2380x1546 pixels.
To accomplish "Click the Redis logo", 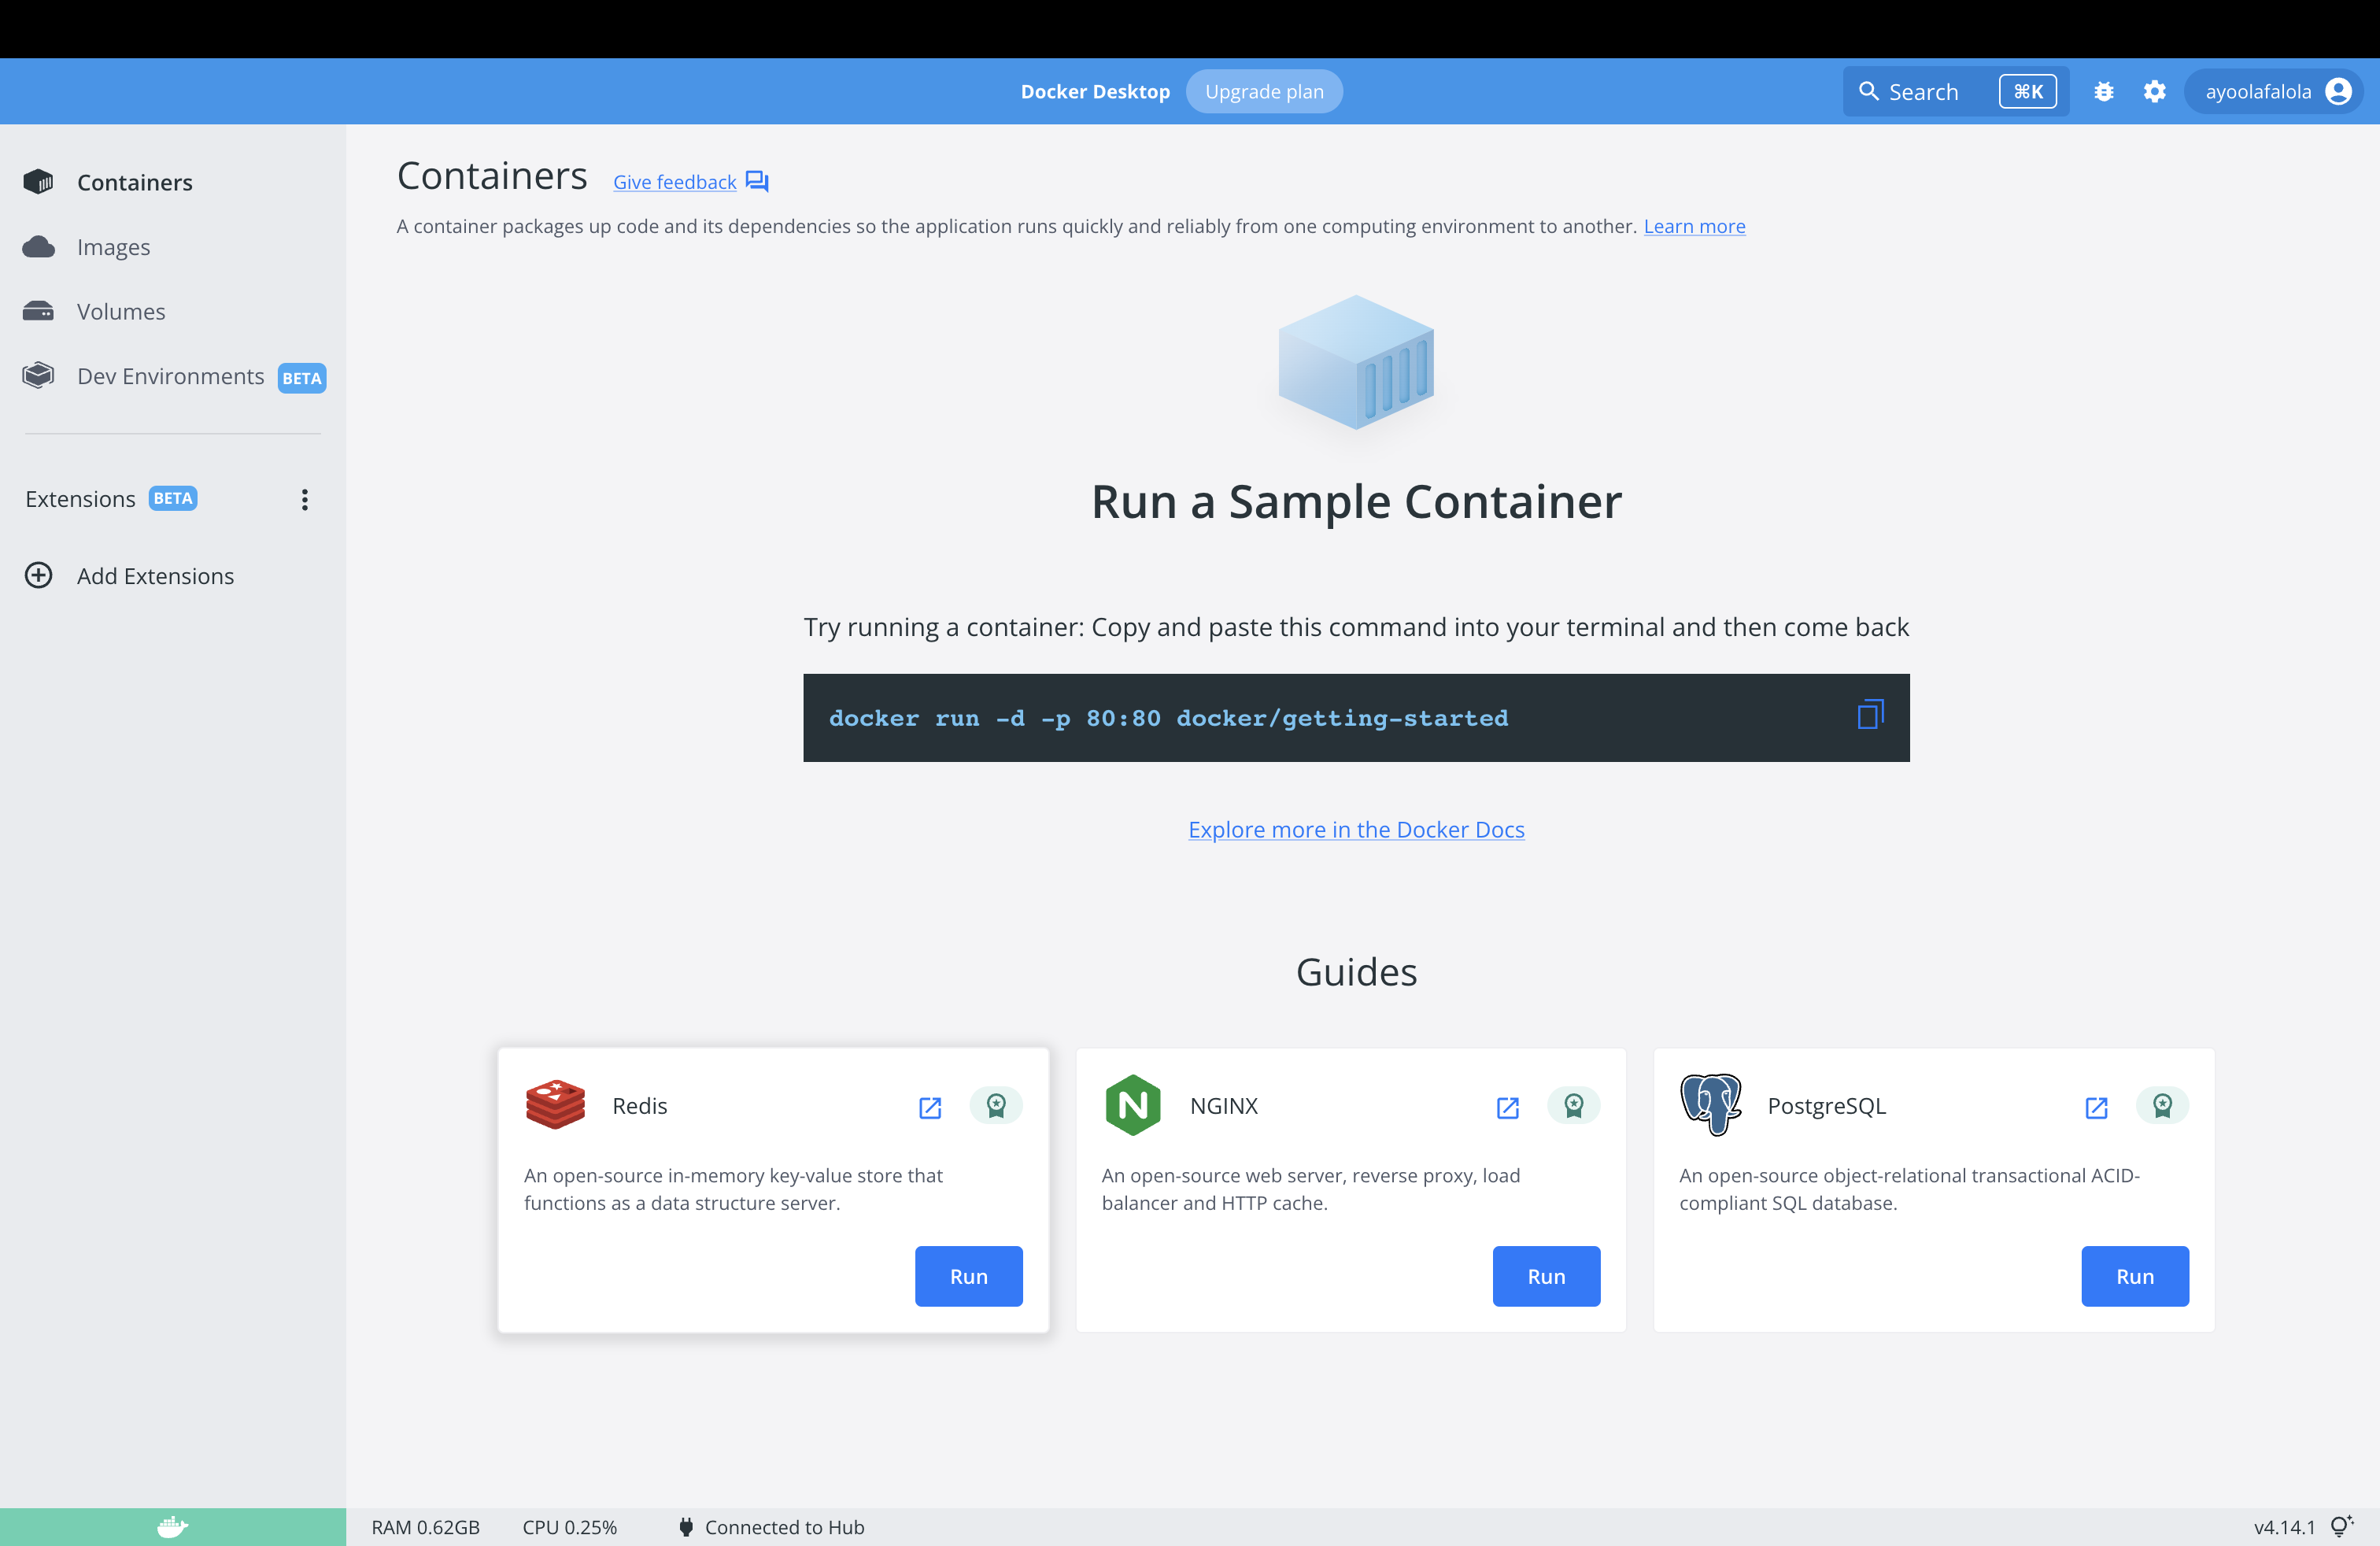I will [555, 1105].
